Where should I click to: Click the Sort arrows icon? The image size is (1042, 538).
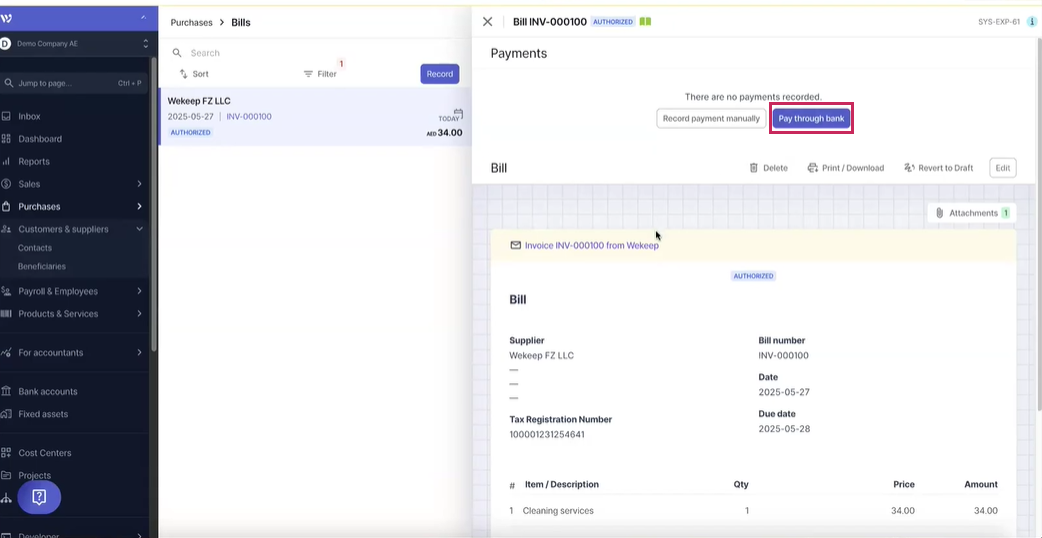click(x=184, y=74)
